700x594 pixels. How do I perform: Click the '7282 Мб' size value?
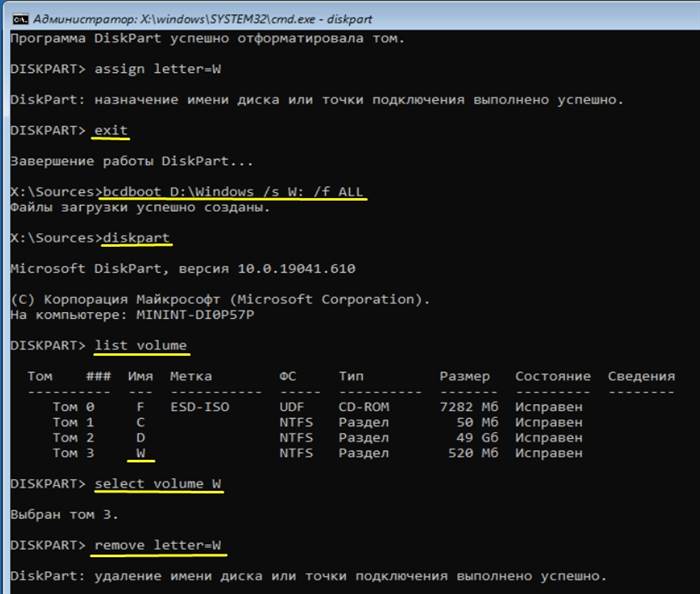pyautogui.click(x=469, y=407)
